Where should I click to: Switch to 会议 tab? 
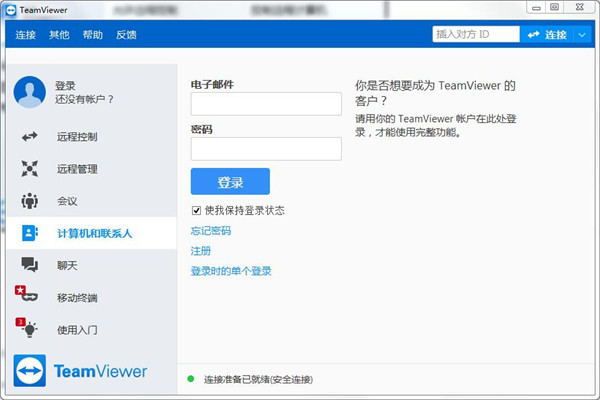pos(92,201)
